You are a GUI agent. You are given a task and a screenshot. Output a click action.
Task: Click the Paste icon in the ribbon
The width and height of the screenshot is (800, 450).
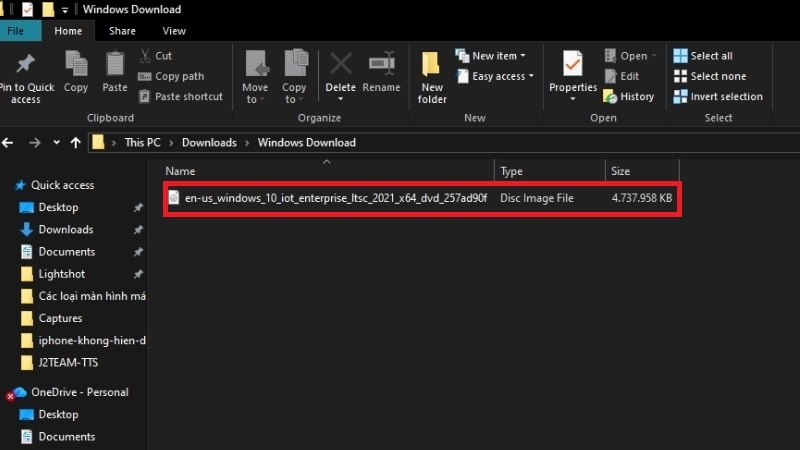click(x=115, y=65)
